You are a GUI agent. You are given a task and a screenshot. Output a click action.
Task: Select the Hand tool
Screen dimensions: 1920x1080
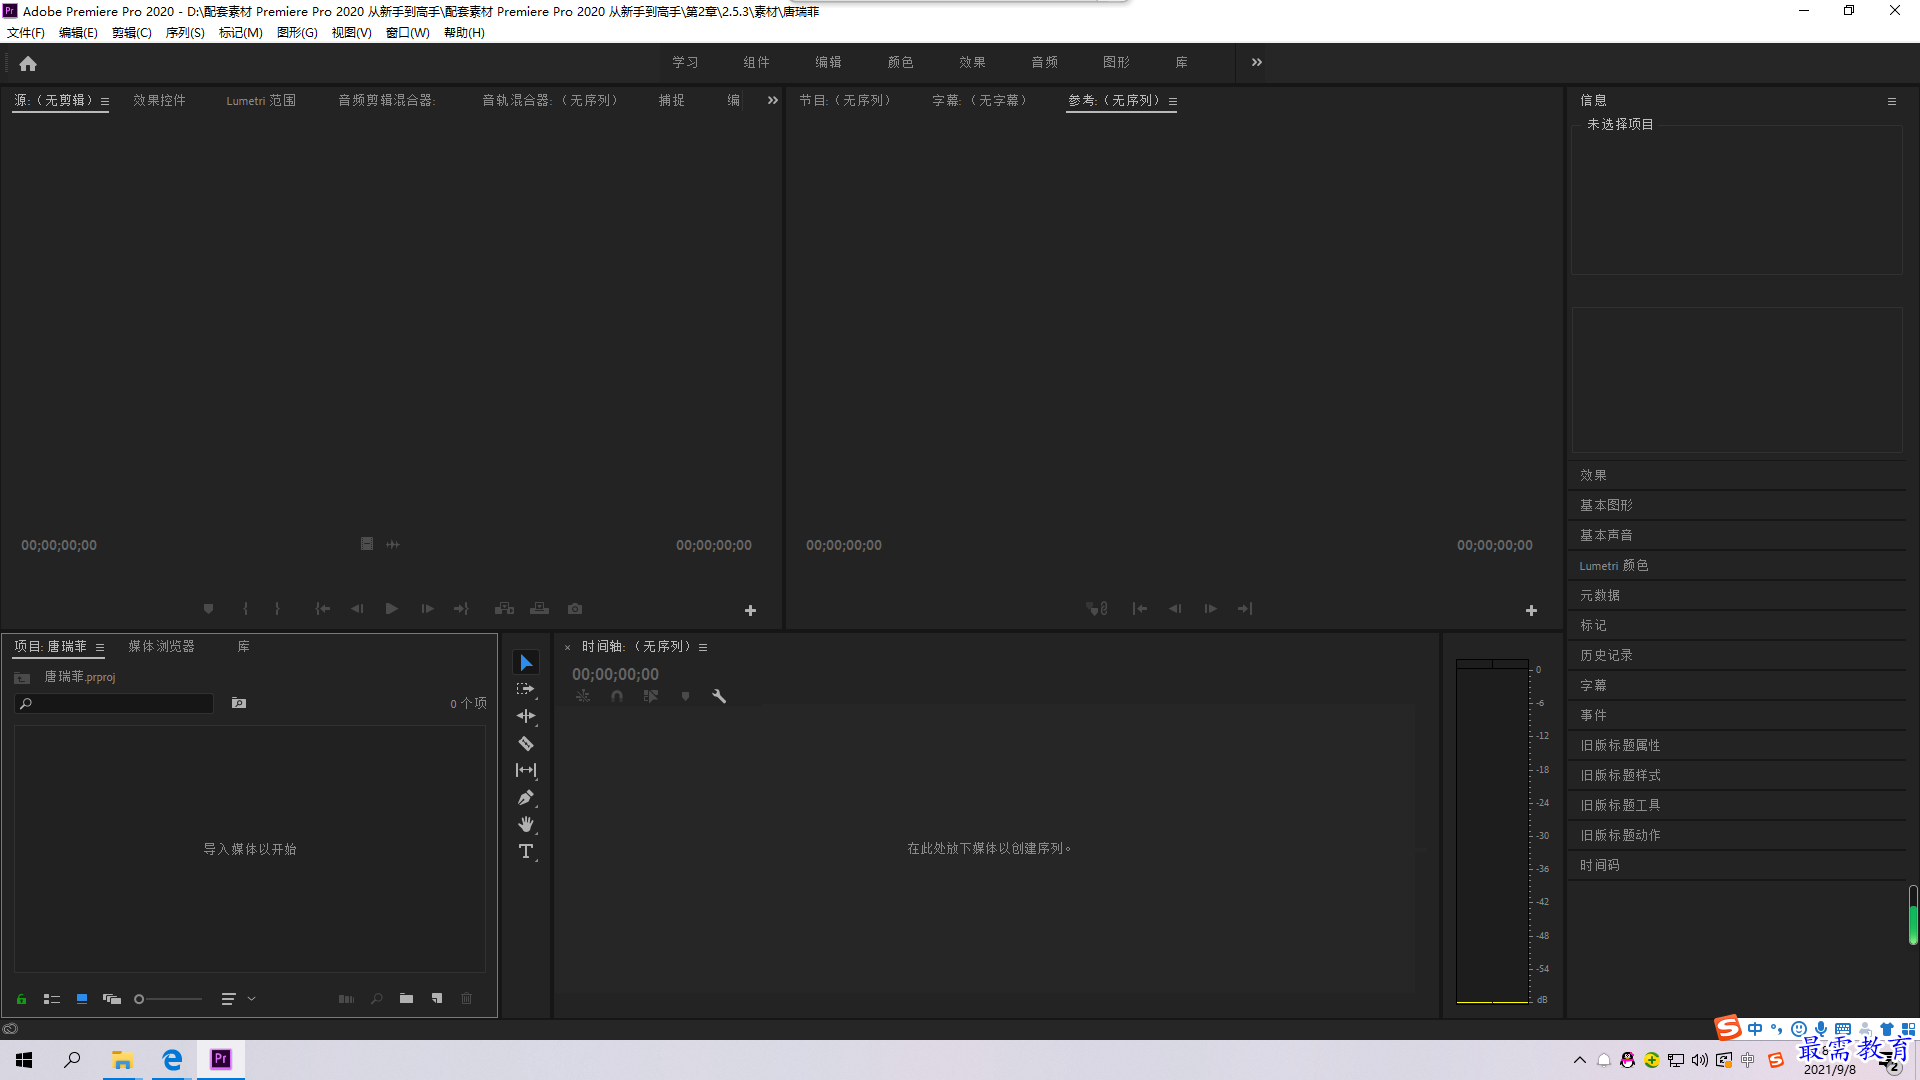(526, 825)
